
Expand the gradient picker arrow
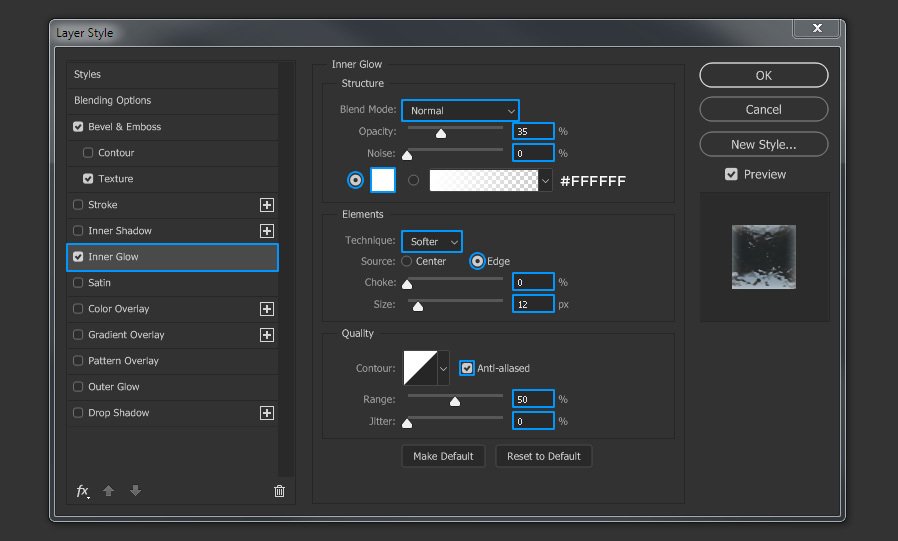[x=546, y=181]
